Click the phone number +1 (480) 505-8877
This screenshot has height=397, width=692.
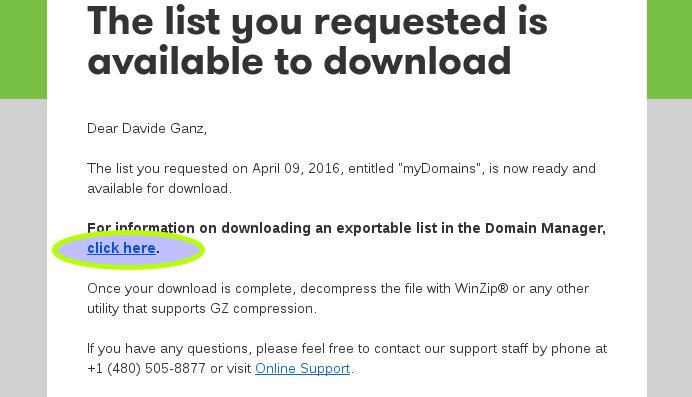pyautogui.click(x=147, y=368)
